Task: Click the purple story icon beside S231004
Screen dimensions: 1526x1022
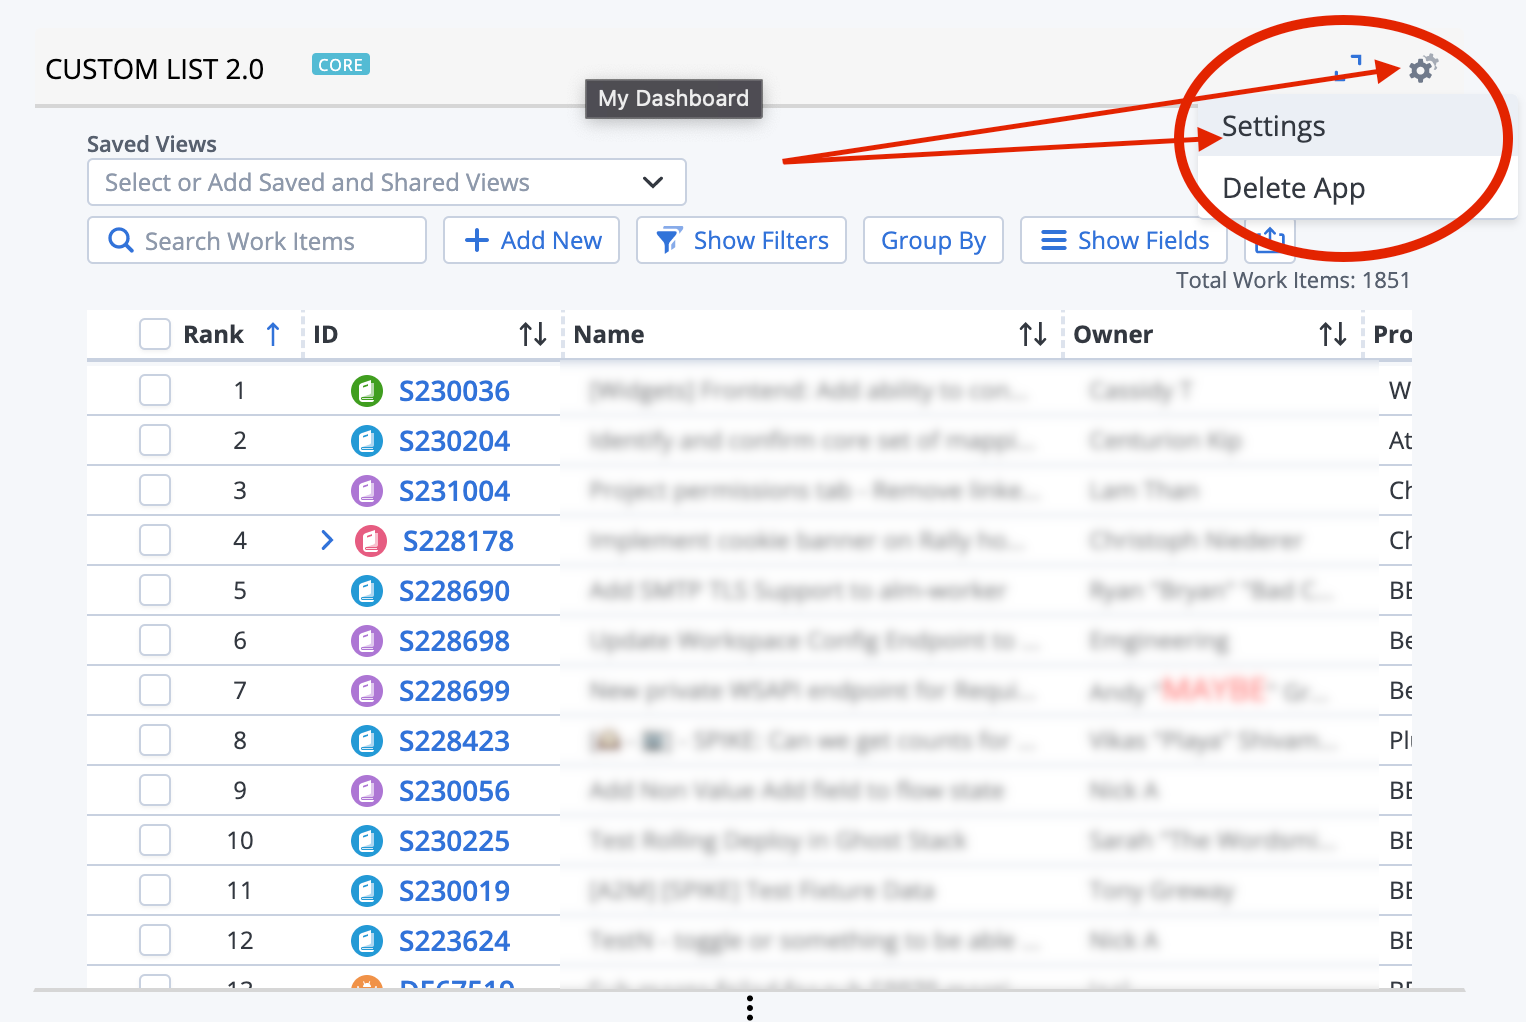Action: [367, 490]
